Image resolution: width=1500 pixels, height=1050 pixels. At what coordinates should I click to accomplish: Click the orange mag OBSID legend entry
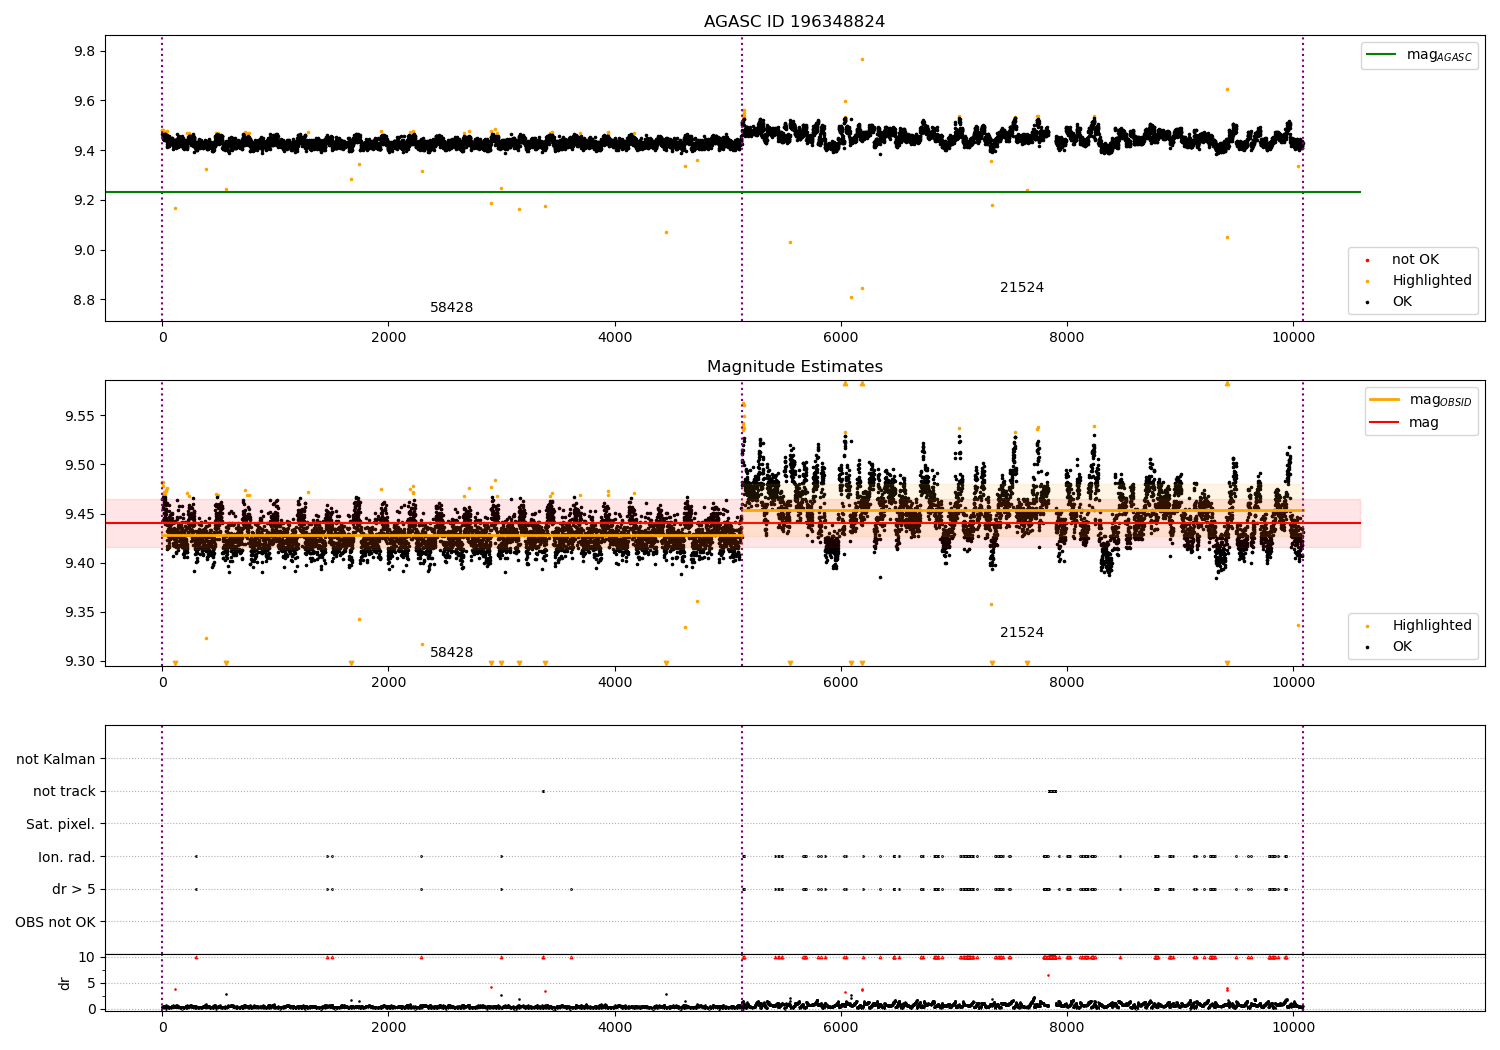pos(1421,400)
